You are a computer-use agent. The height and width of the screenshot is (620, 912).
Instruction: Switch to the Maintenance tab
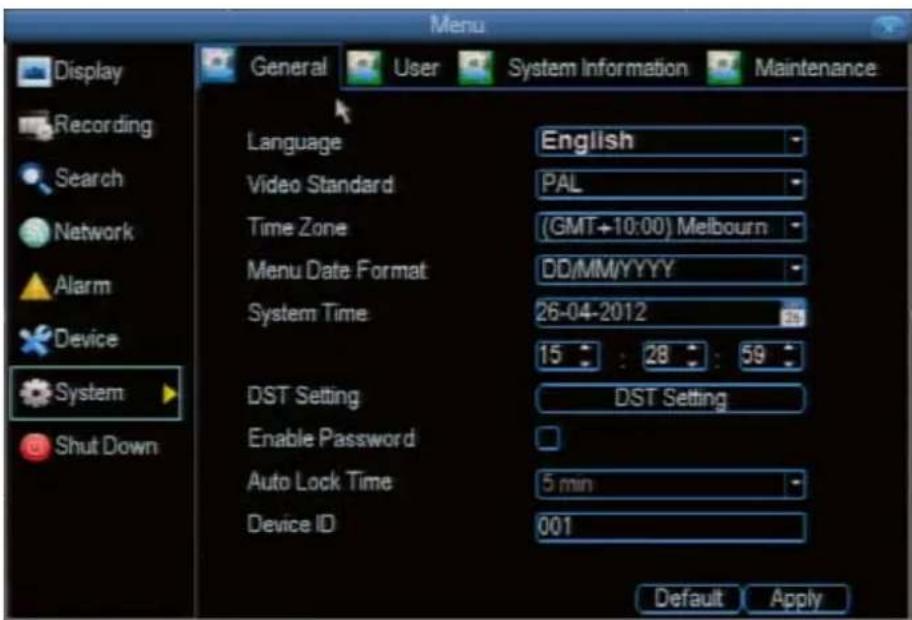tap(792, 68)
